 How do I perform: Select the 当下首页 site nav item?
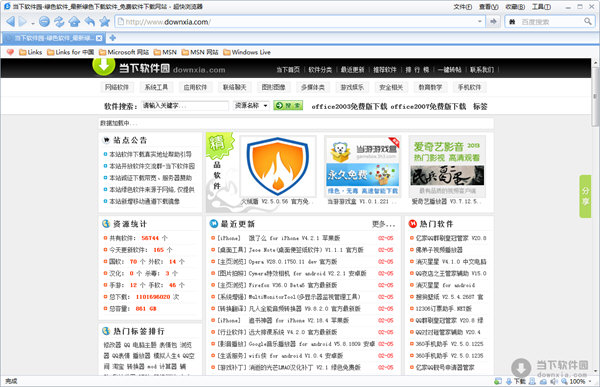288,70
